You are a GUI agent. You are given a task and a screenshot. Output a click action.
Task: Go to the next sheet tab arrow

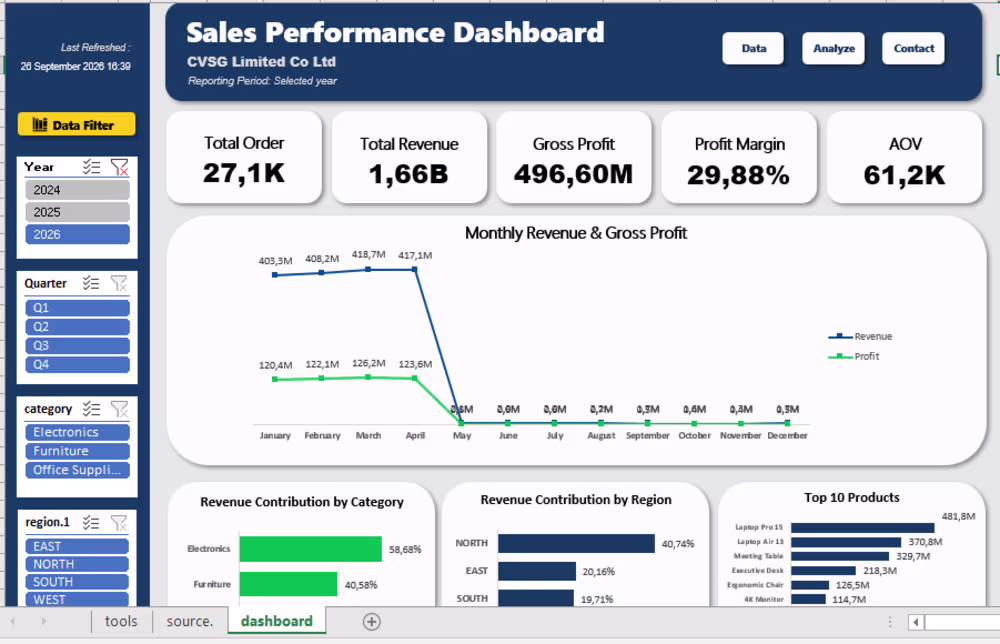pyautogui.click(x=43, y=621)
